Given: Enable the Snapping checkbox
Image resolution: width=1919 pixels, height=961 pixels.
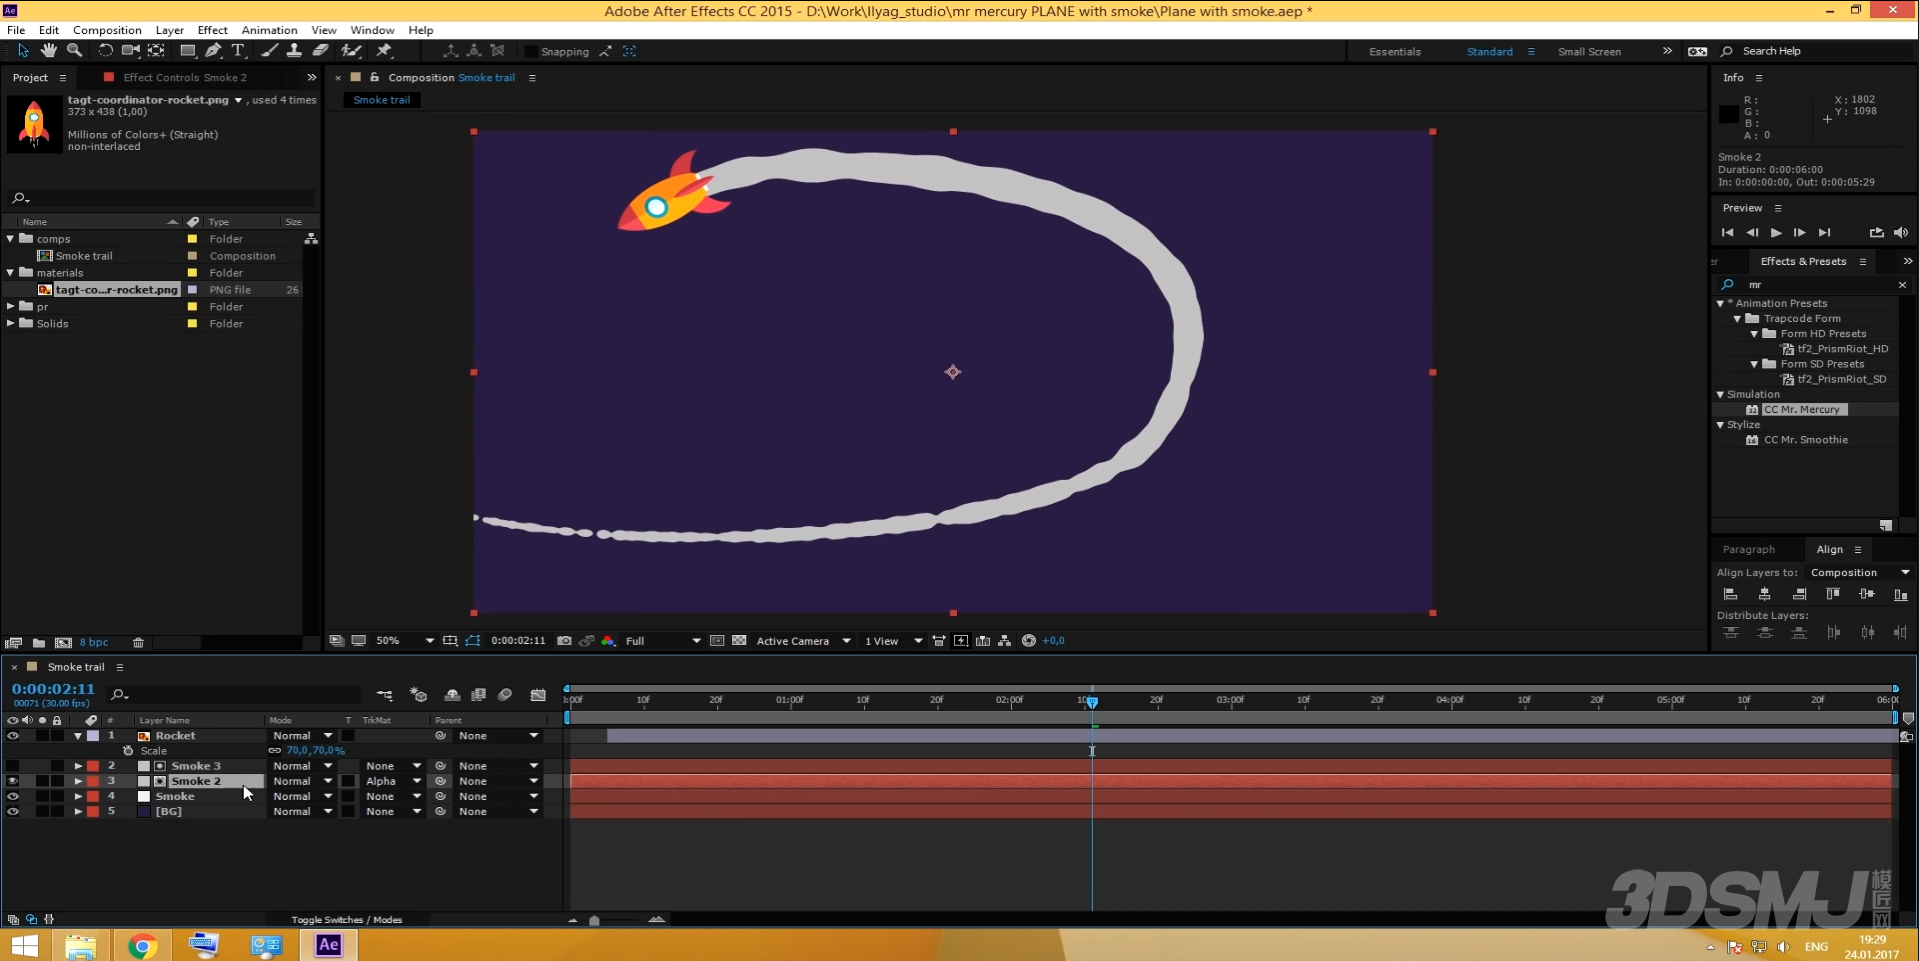Looking at the screenshot, I should pos(531,51).
